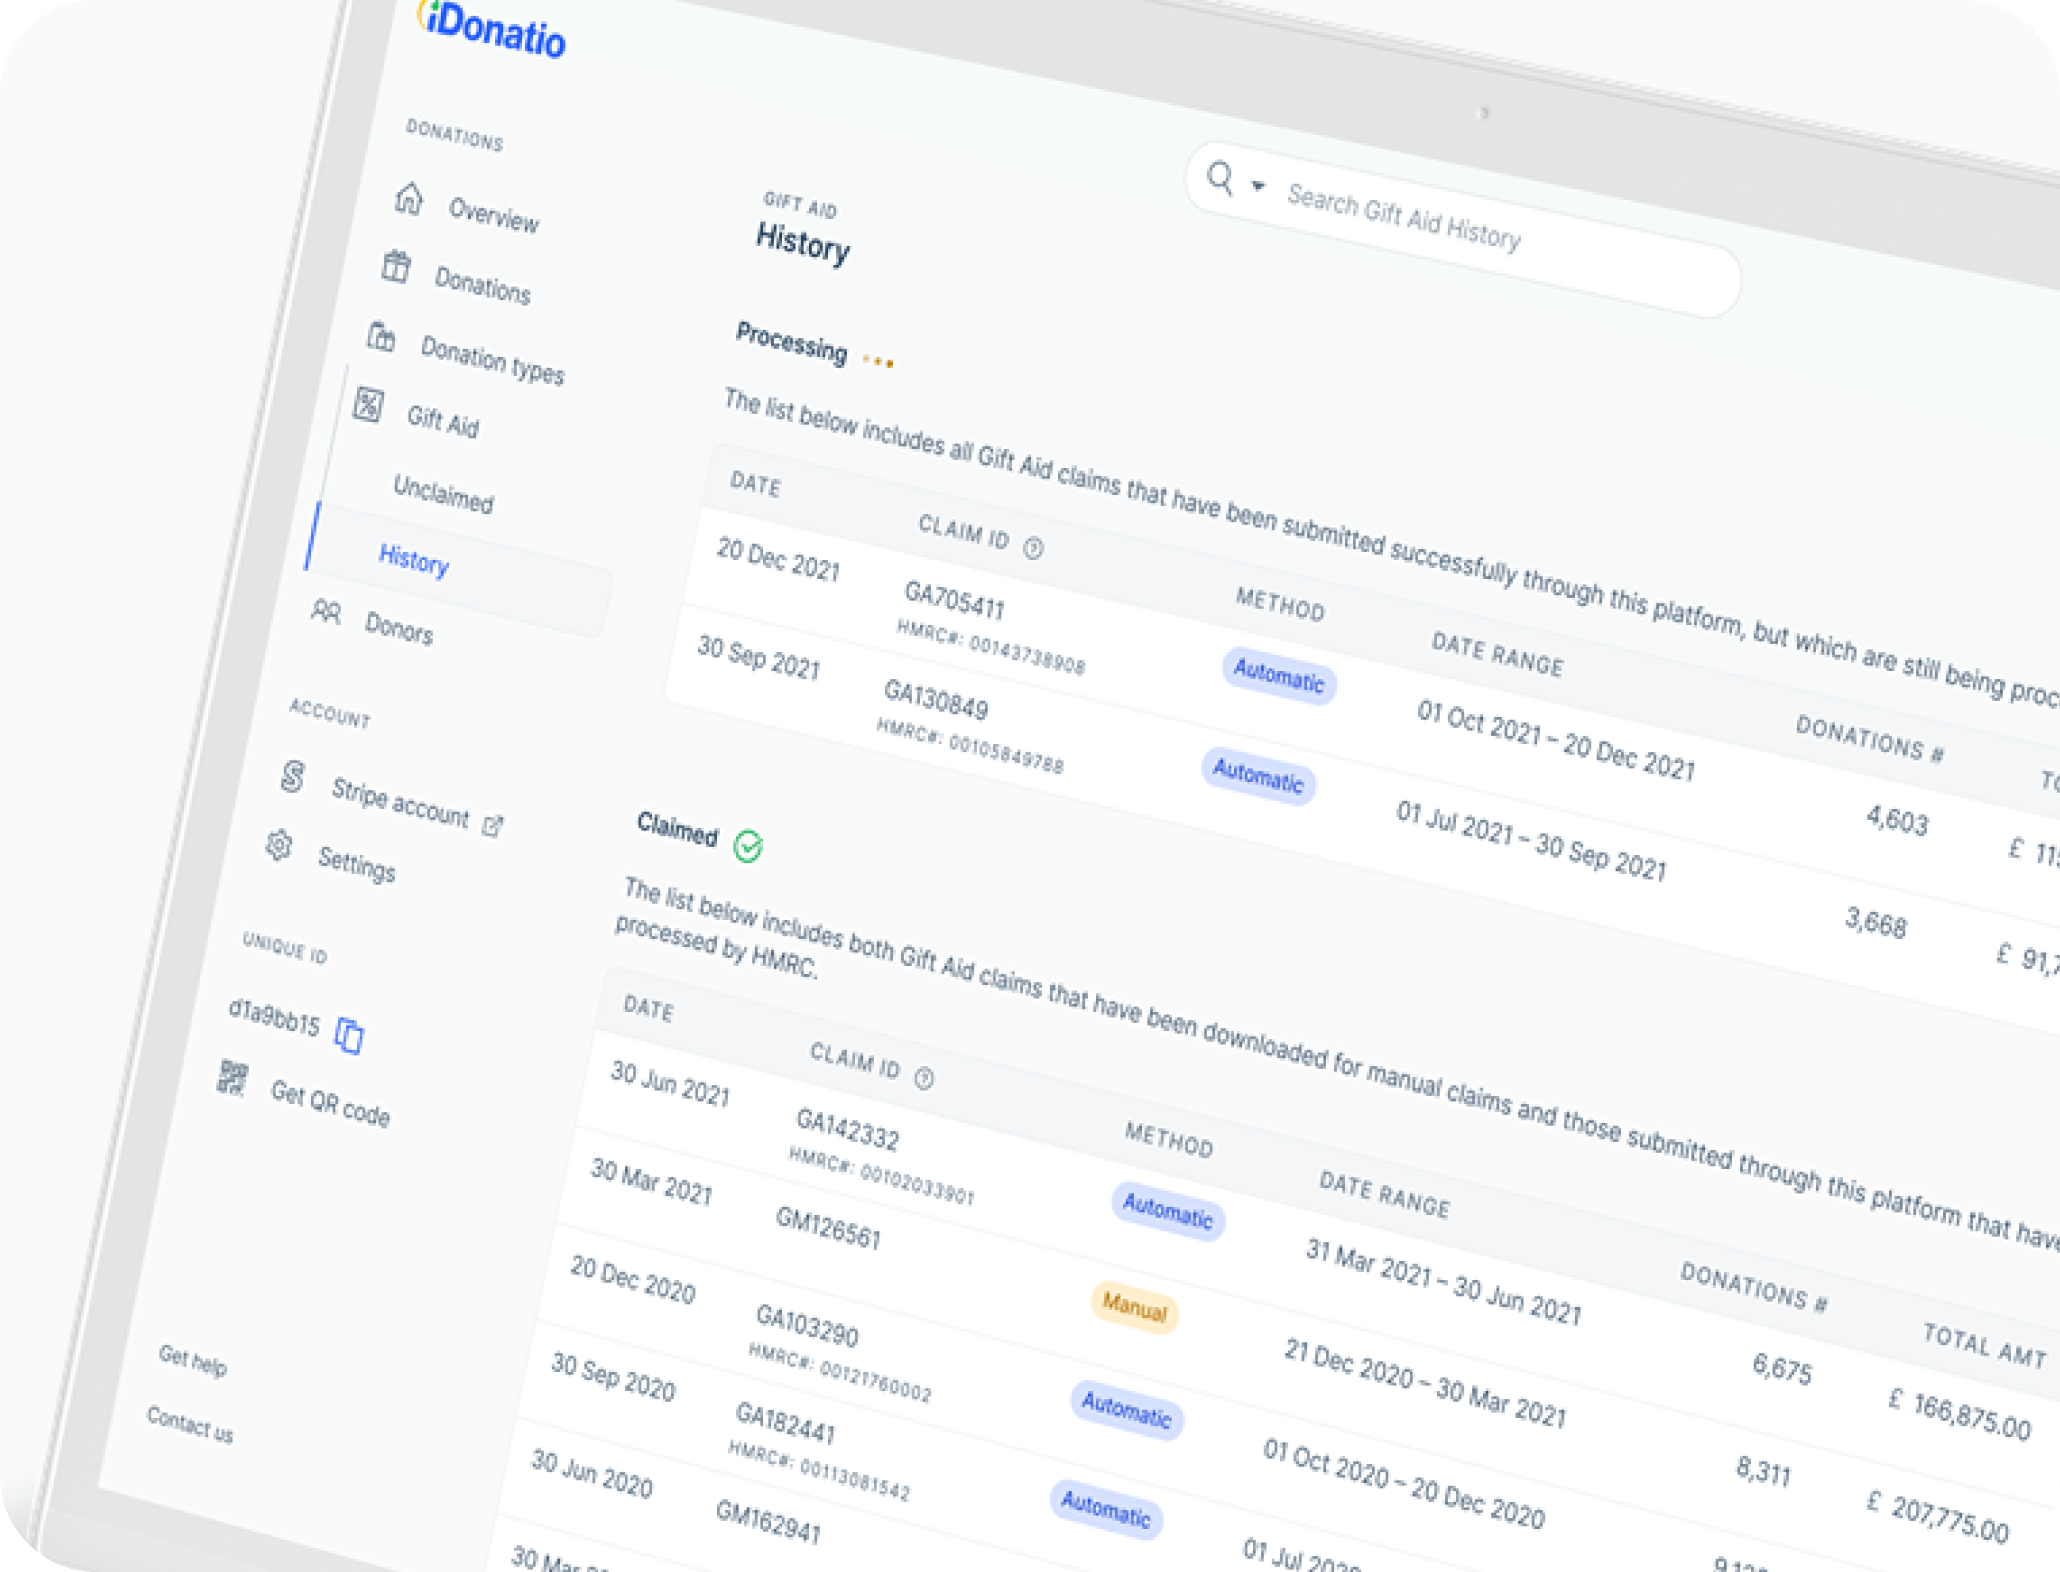This screenshot has height=1572, width=2060.
Task: Click the donations count 6,675
Action: tap(1781, 1367)
